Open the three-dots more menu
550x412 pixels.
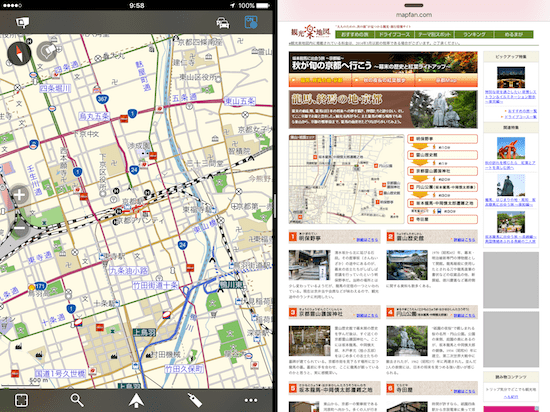pyautogui.click(x=251, y=400)
